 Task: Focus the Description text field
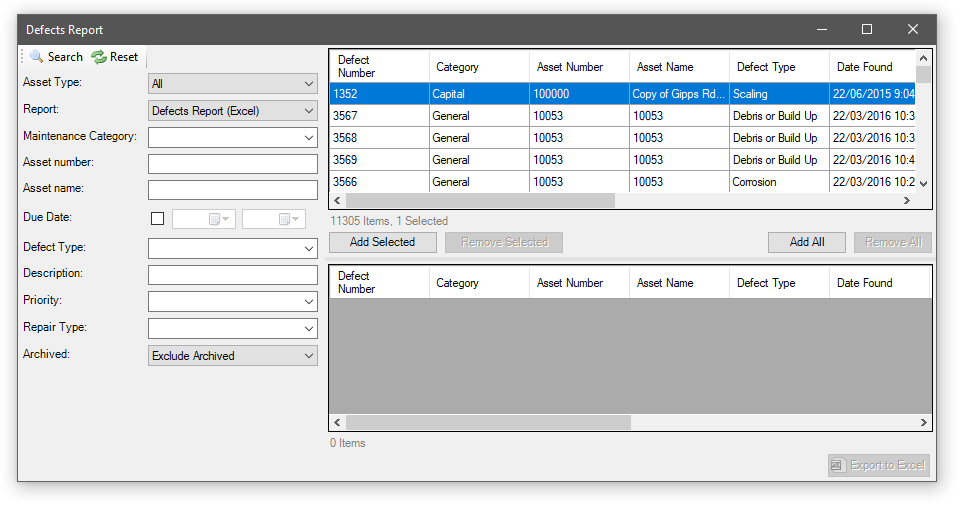[232, 275]
